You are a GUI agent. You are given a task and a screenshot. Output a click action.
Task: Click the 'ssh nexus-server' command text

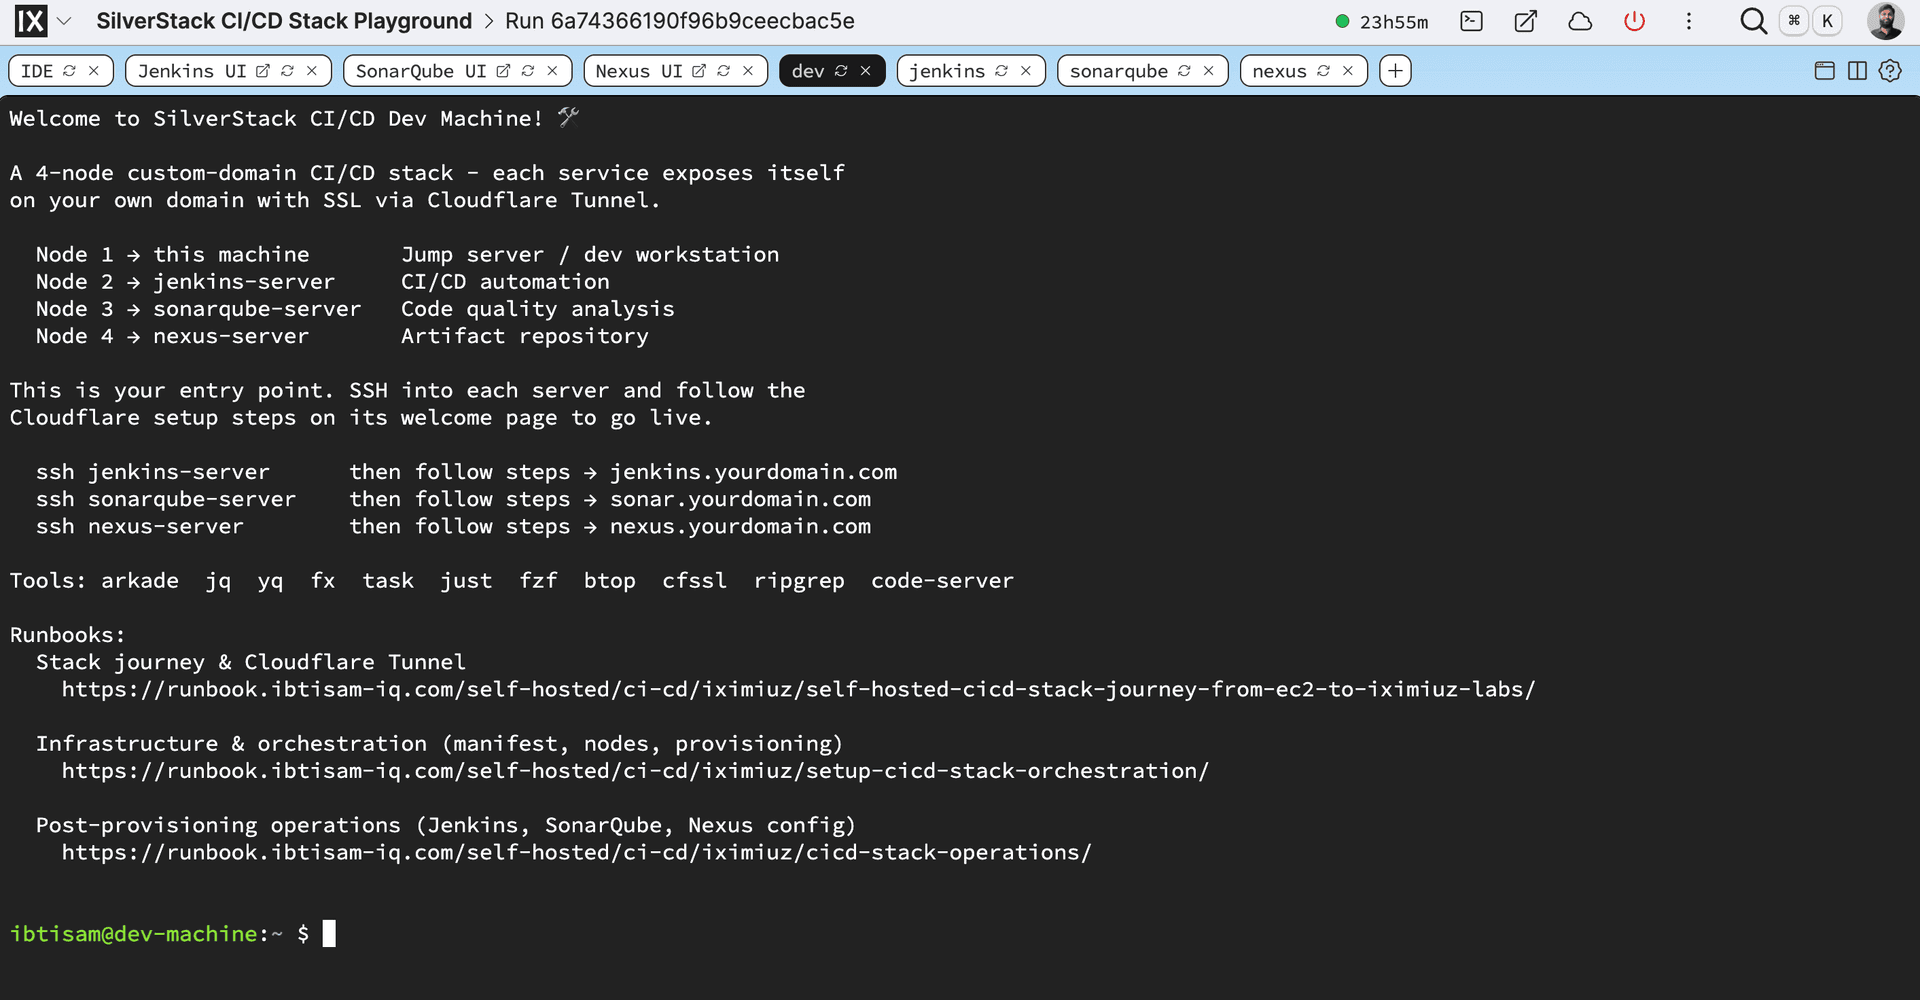[140, 526]
